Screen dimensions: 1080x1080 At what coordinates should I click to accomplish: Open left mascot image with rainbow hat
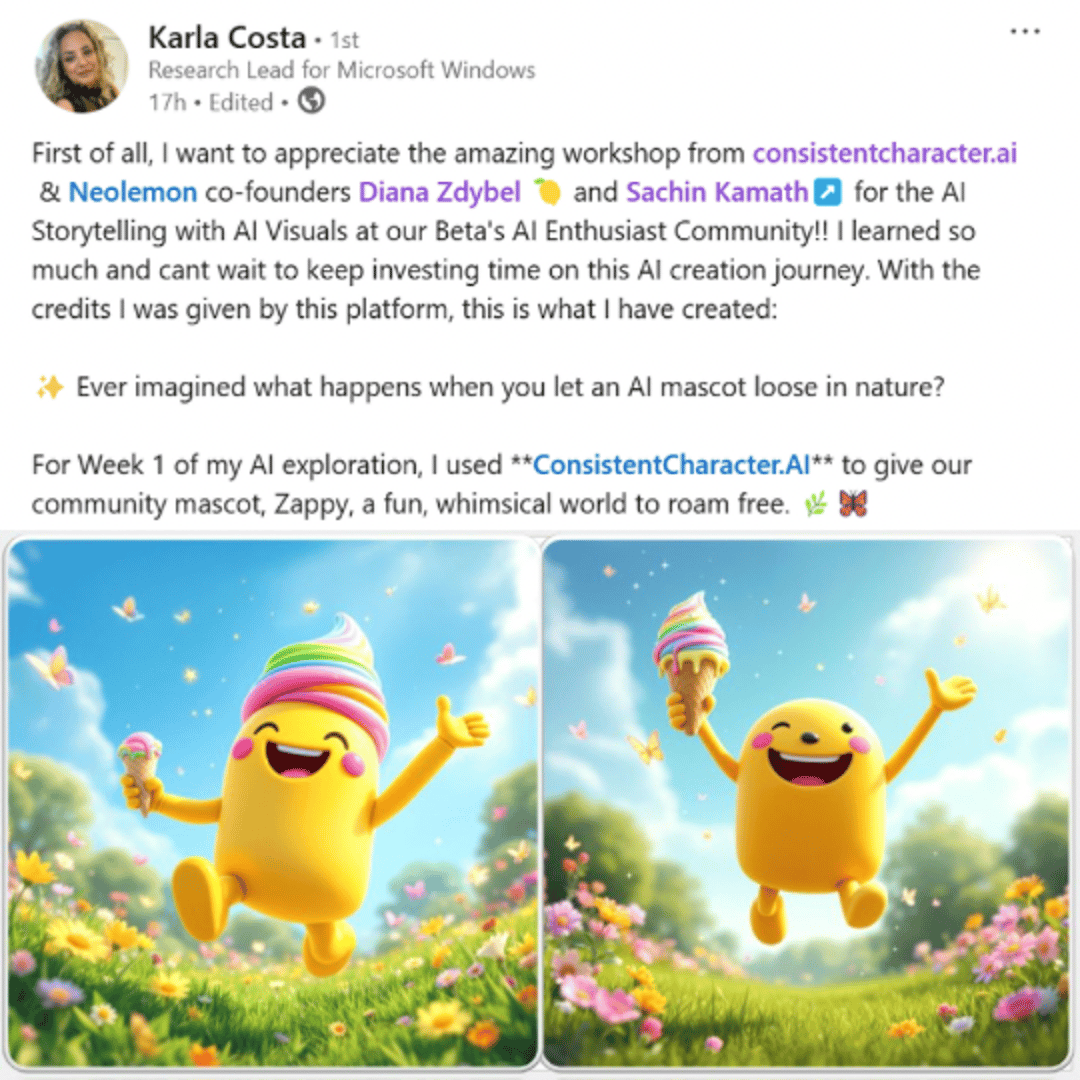coord(272,803)
